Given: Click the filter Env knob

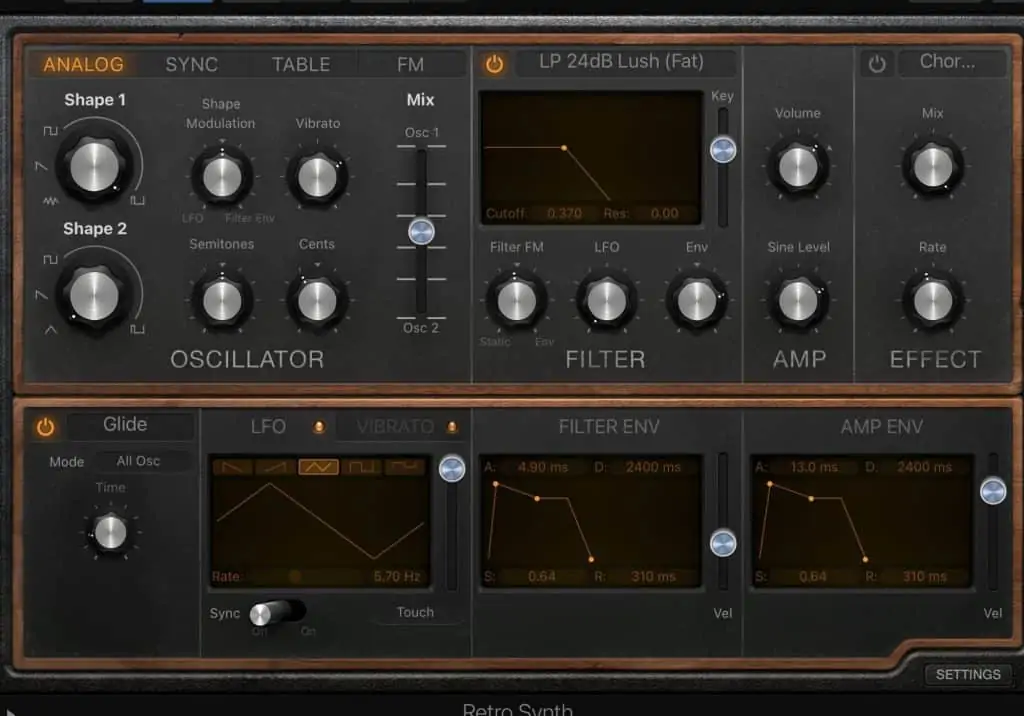Looking at the screenshot, I should pyautogui.click(x=697, y=301).
